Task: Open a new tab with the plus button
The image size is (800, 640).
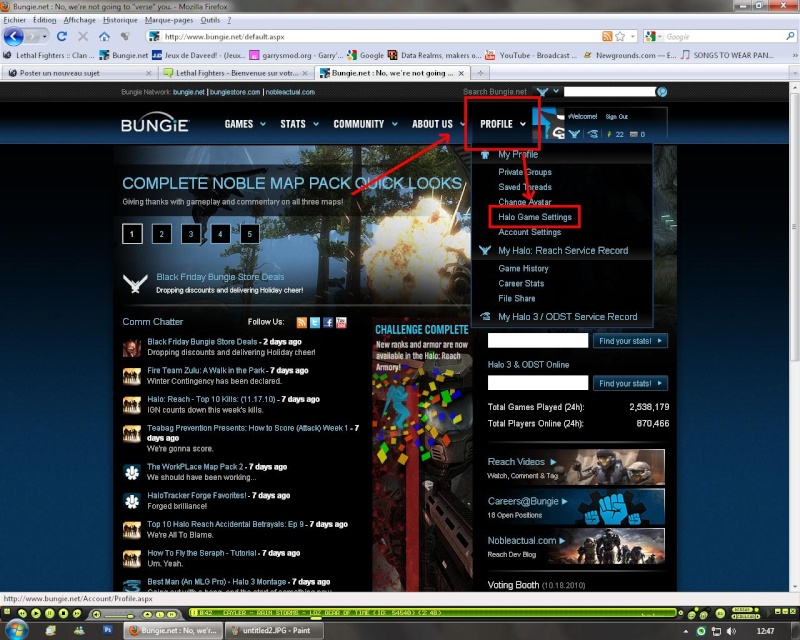Action: click(480, 73)
